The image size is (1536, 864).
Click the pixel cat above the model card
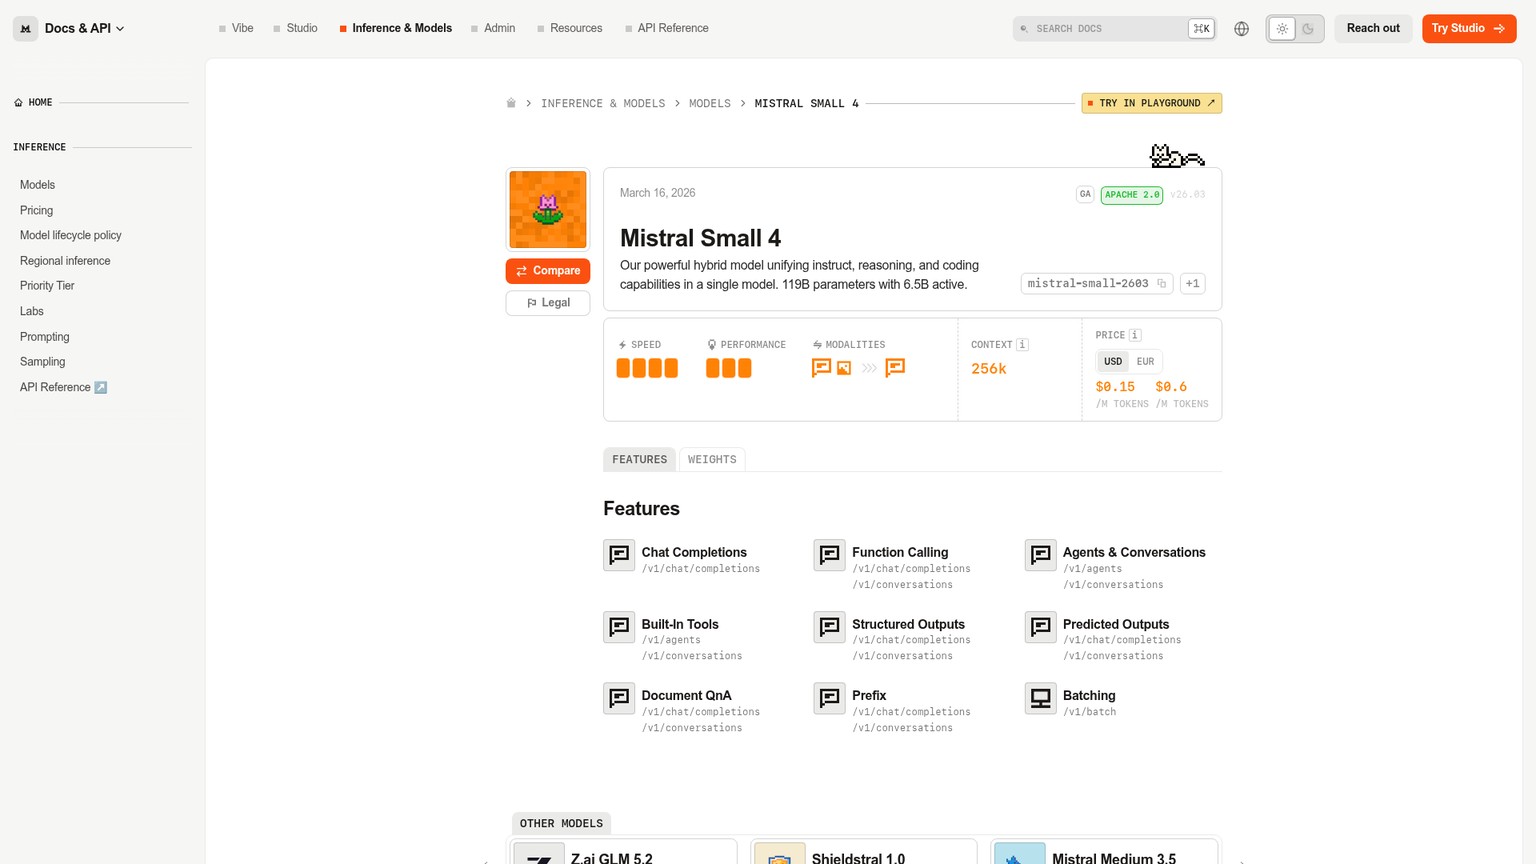coord(1177,156)
